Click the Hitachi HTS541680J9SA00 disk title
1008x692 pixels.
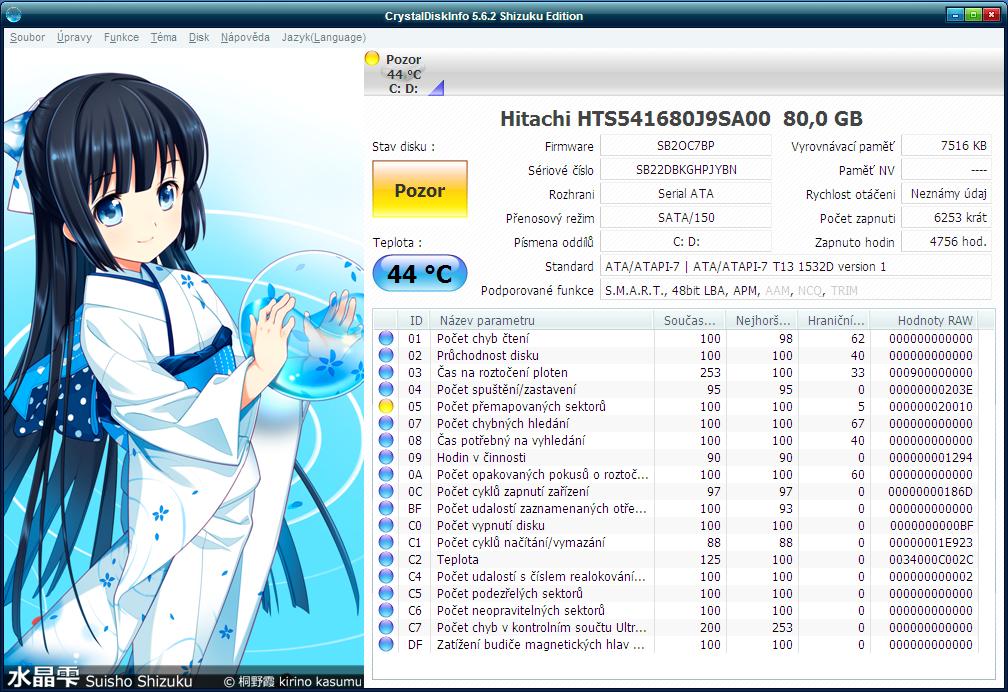pyautogui.click(x=681, y=118)
